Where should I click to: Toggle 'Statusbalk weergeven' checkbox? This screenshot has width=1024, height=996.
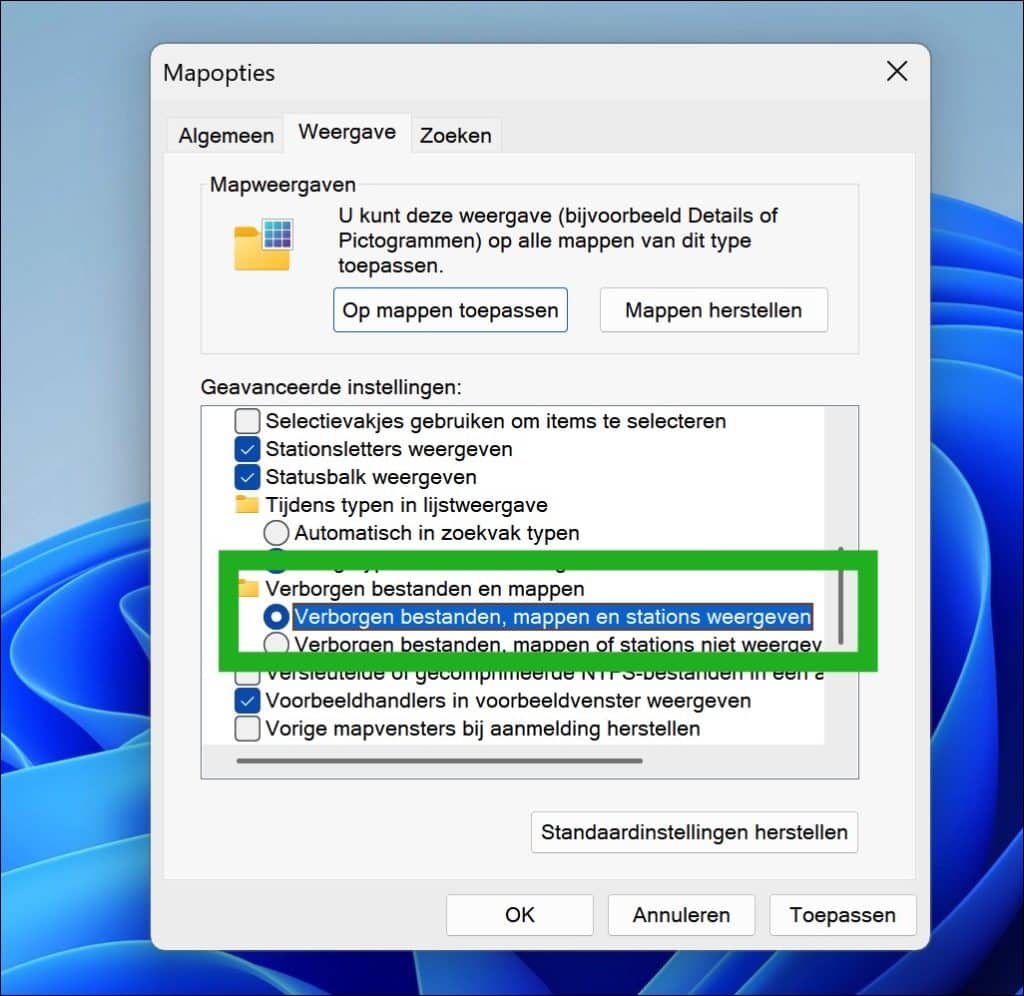(248, 477)
